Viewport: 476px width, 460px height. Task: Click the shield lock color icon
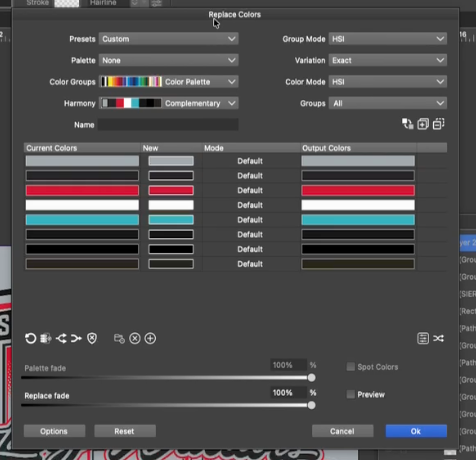click(92, 339)
